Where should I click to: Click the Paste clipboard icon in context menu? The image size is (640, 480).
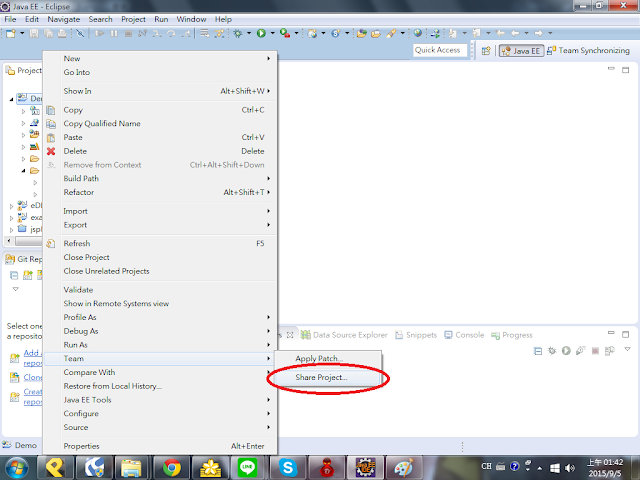click(x=51, y=138)
